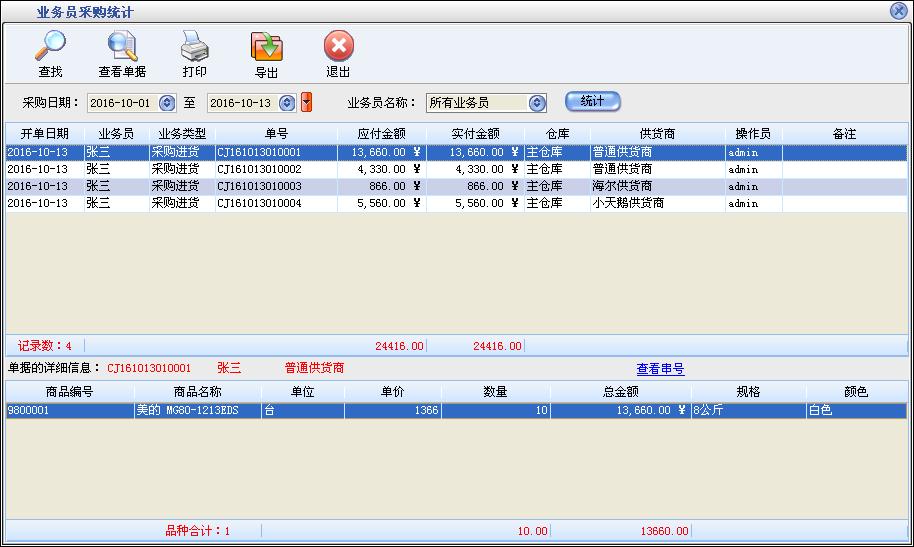The image size is (914, 547).
Task: Open 查看单据 view document icon
Action: (122, 47)
